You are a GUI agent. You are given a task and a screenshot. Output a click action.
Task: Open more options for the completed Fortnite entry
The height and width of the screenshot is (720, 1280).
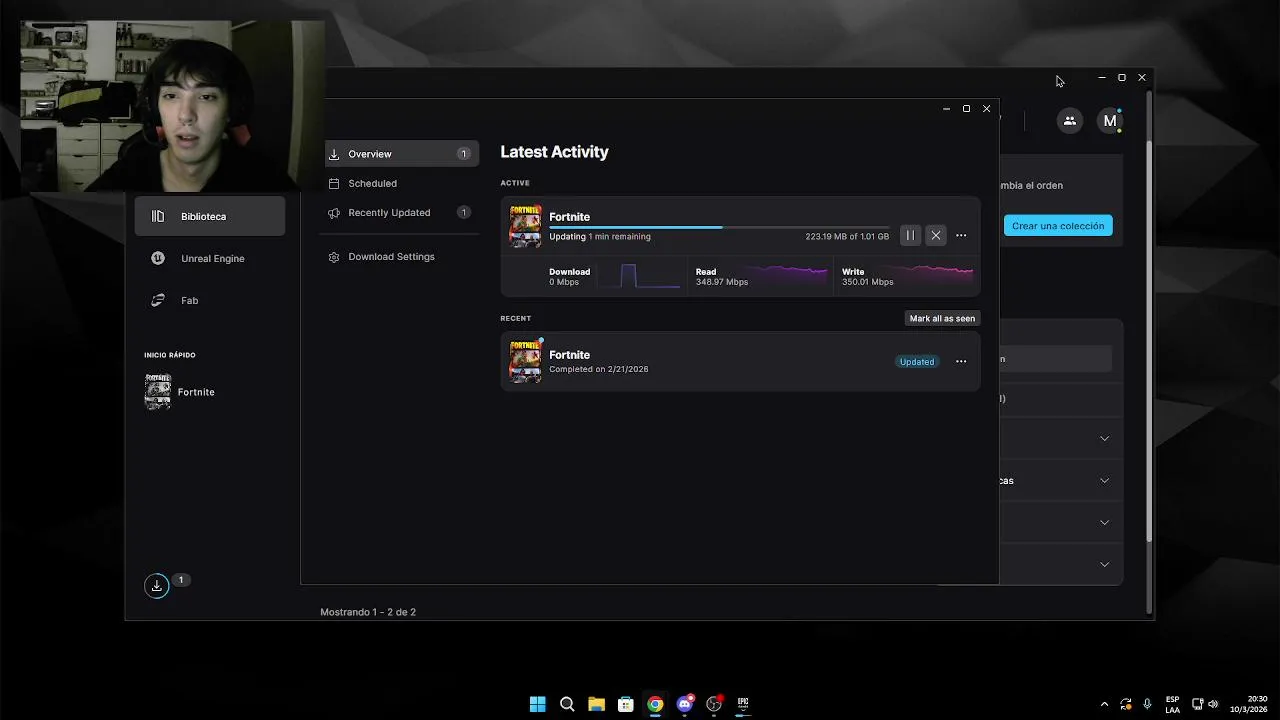click(x=961, y=362)
